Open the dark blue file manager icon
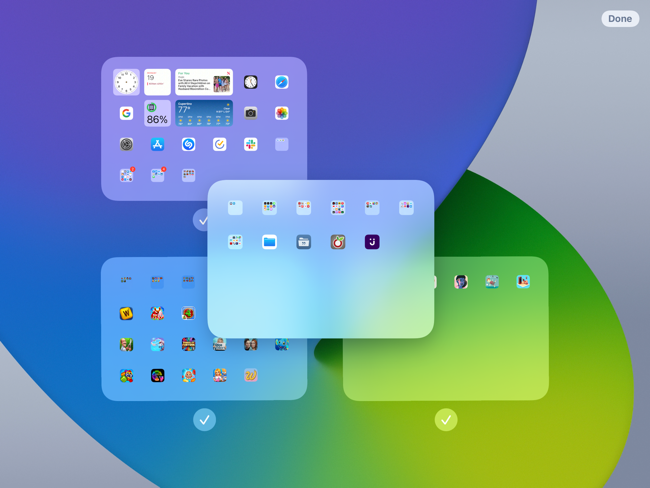Screen dimensions: 650x488 pos(303,242)
